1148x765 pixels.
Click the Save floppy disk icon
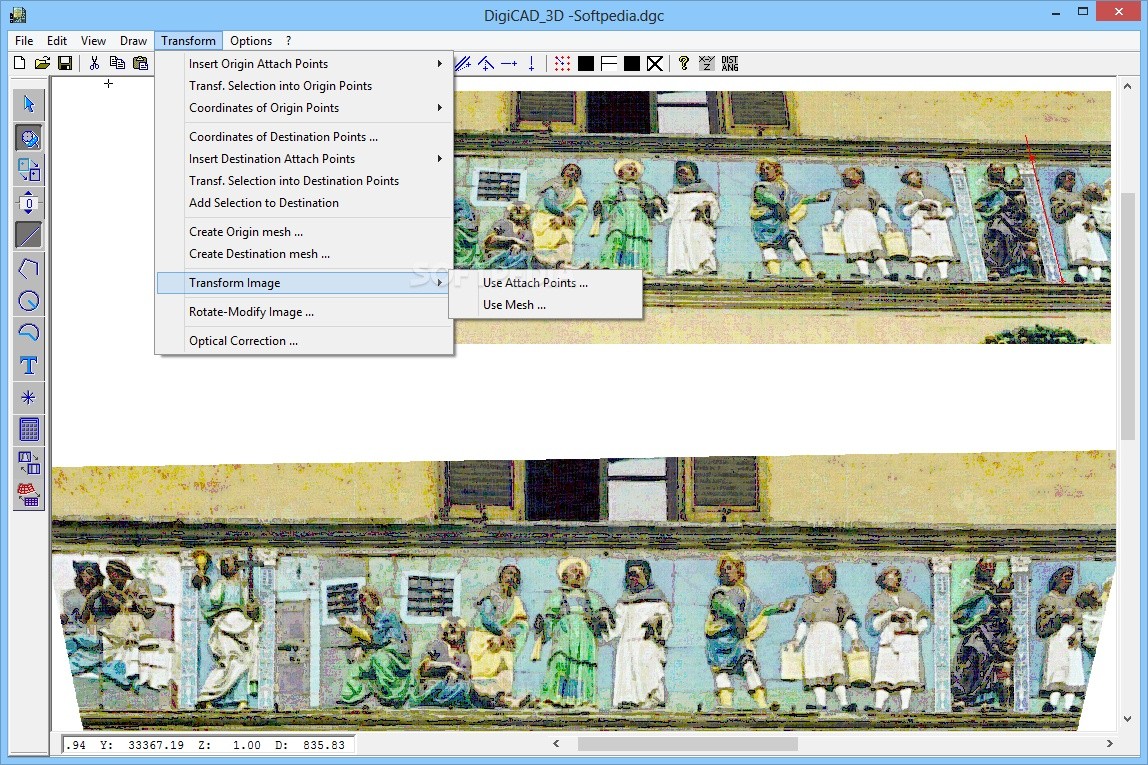(65, 64)
